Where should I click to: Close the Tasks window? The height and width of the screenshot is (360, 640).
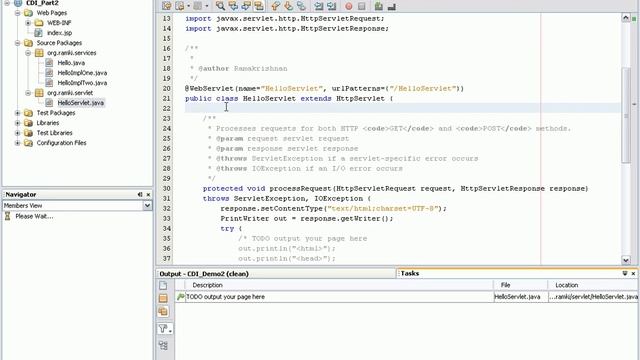[x=633, y=273]
